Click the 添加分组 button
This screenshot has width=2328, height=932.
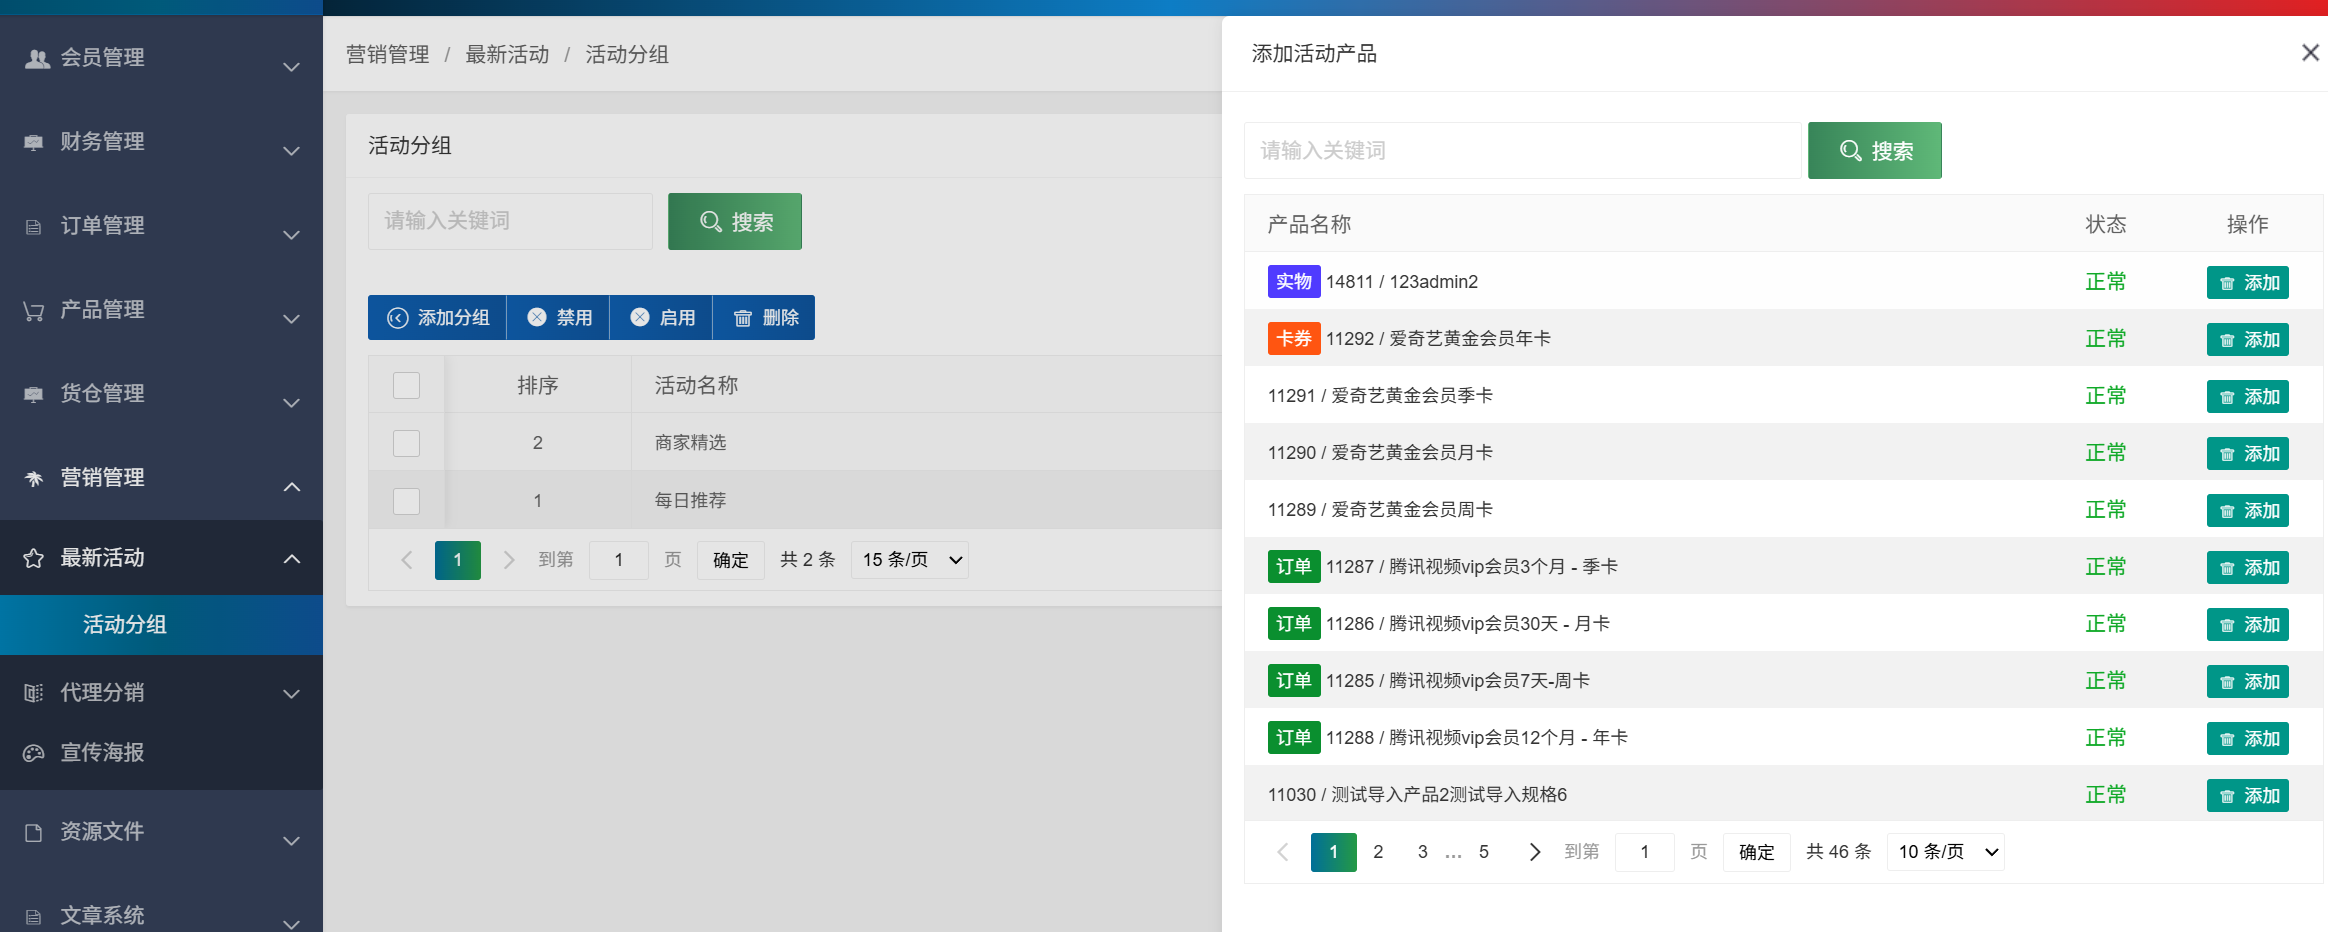(438, 318)
